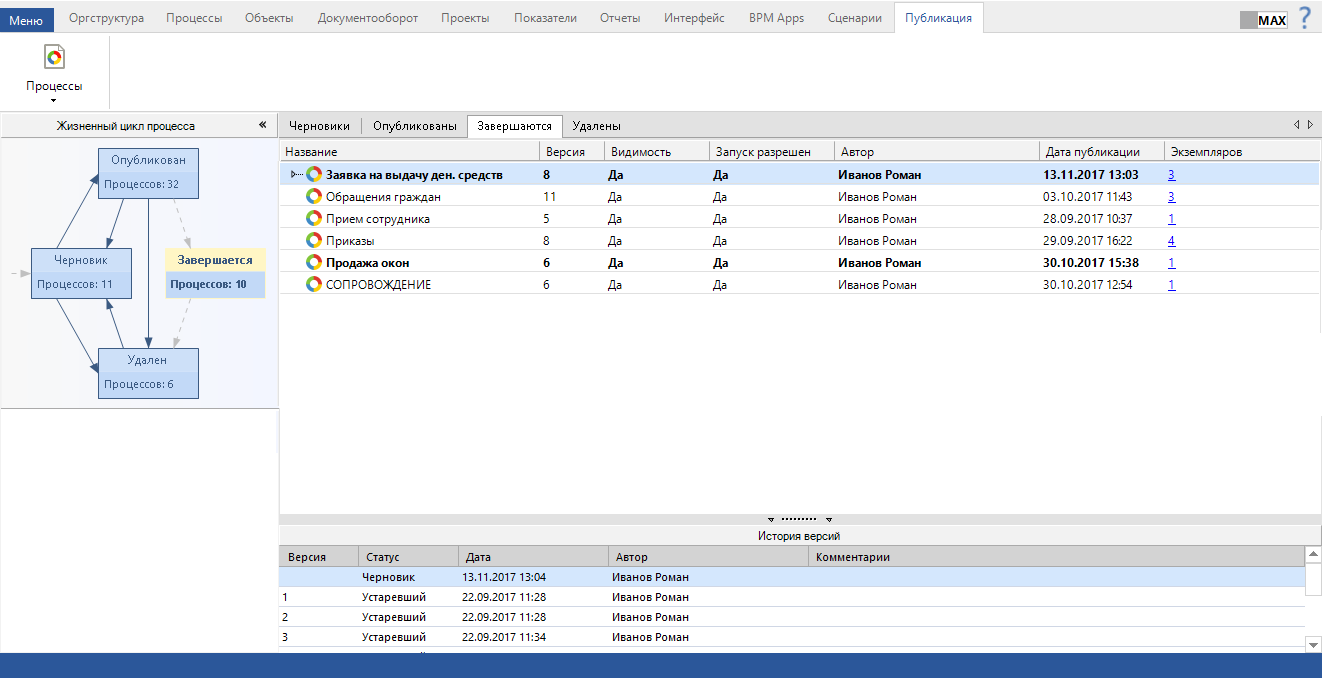Open the help question mark icon

1304,18
